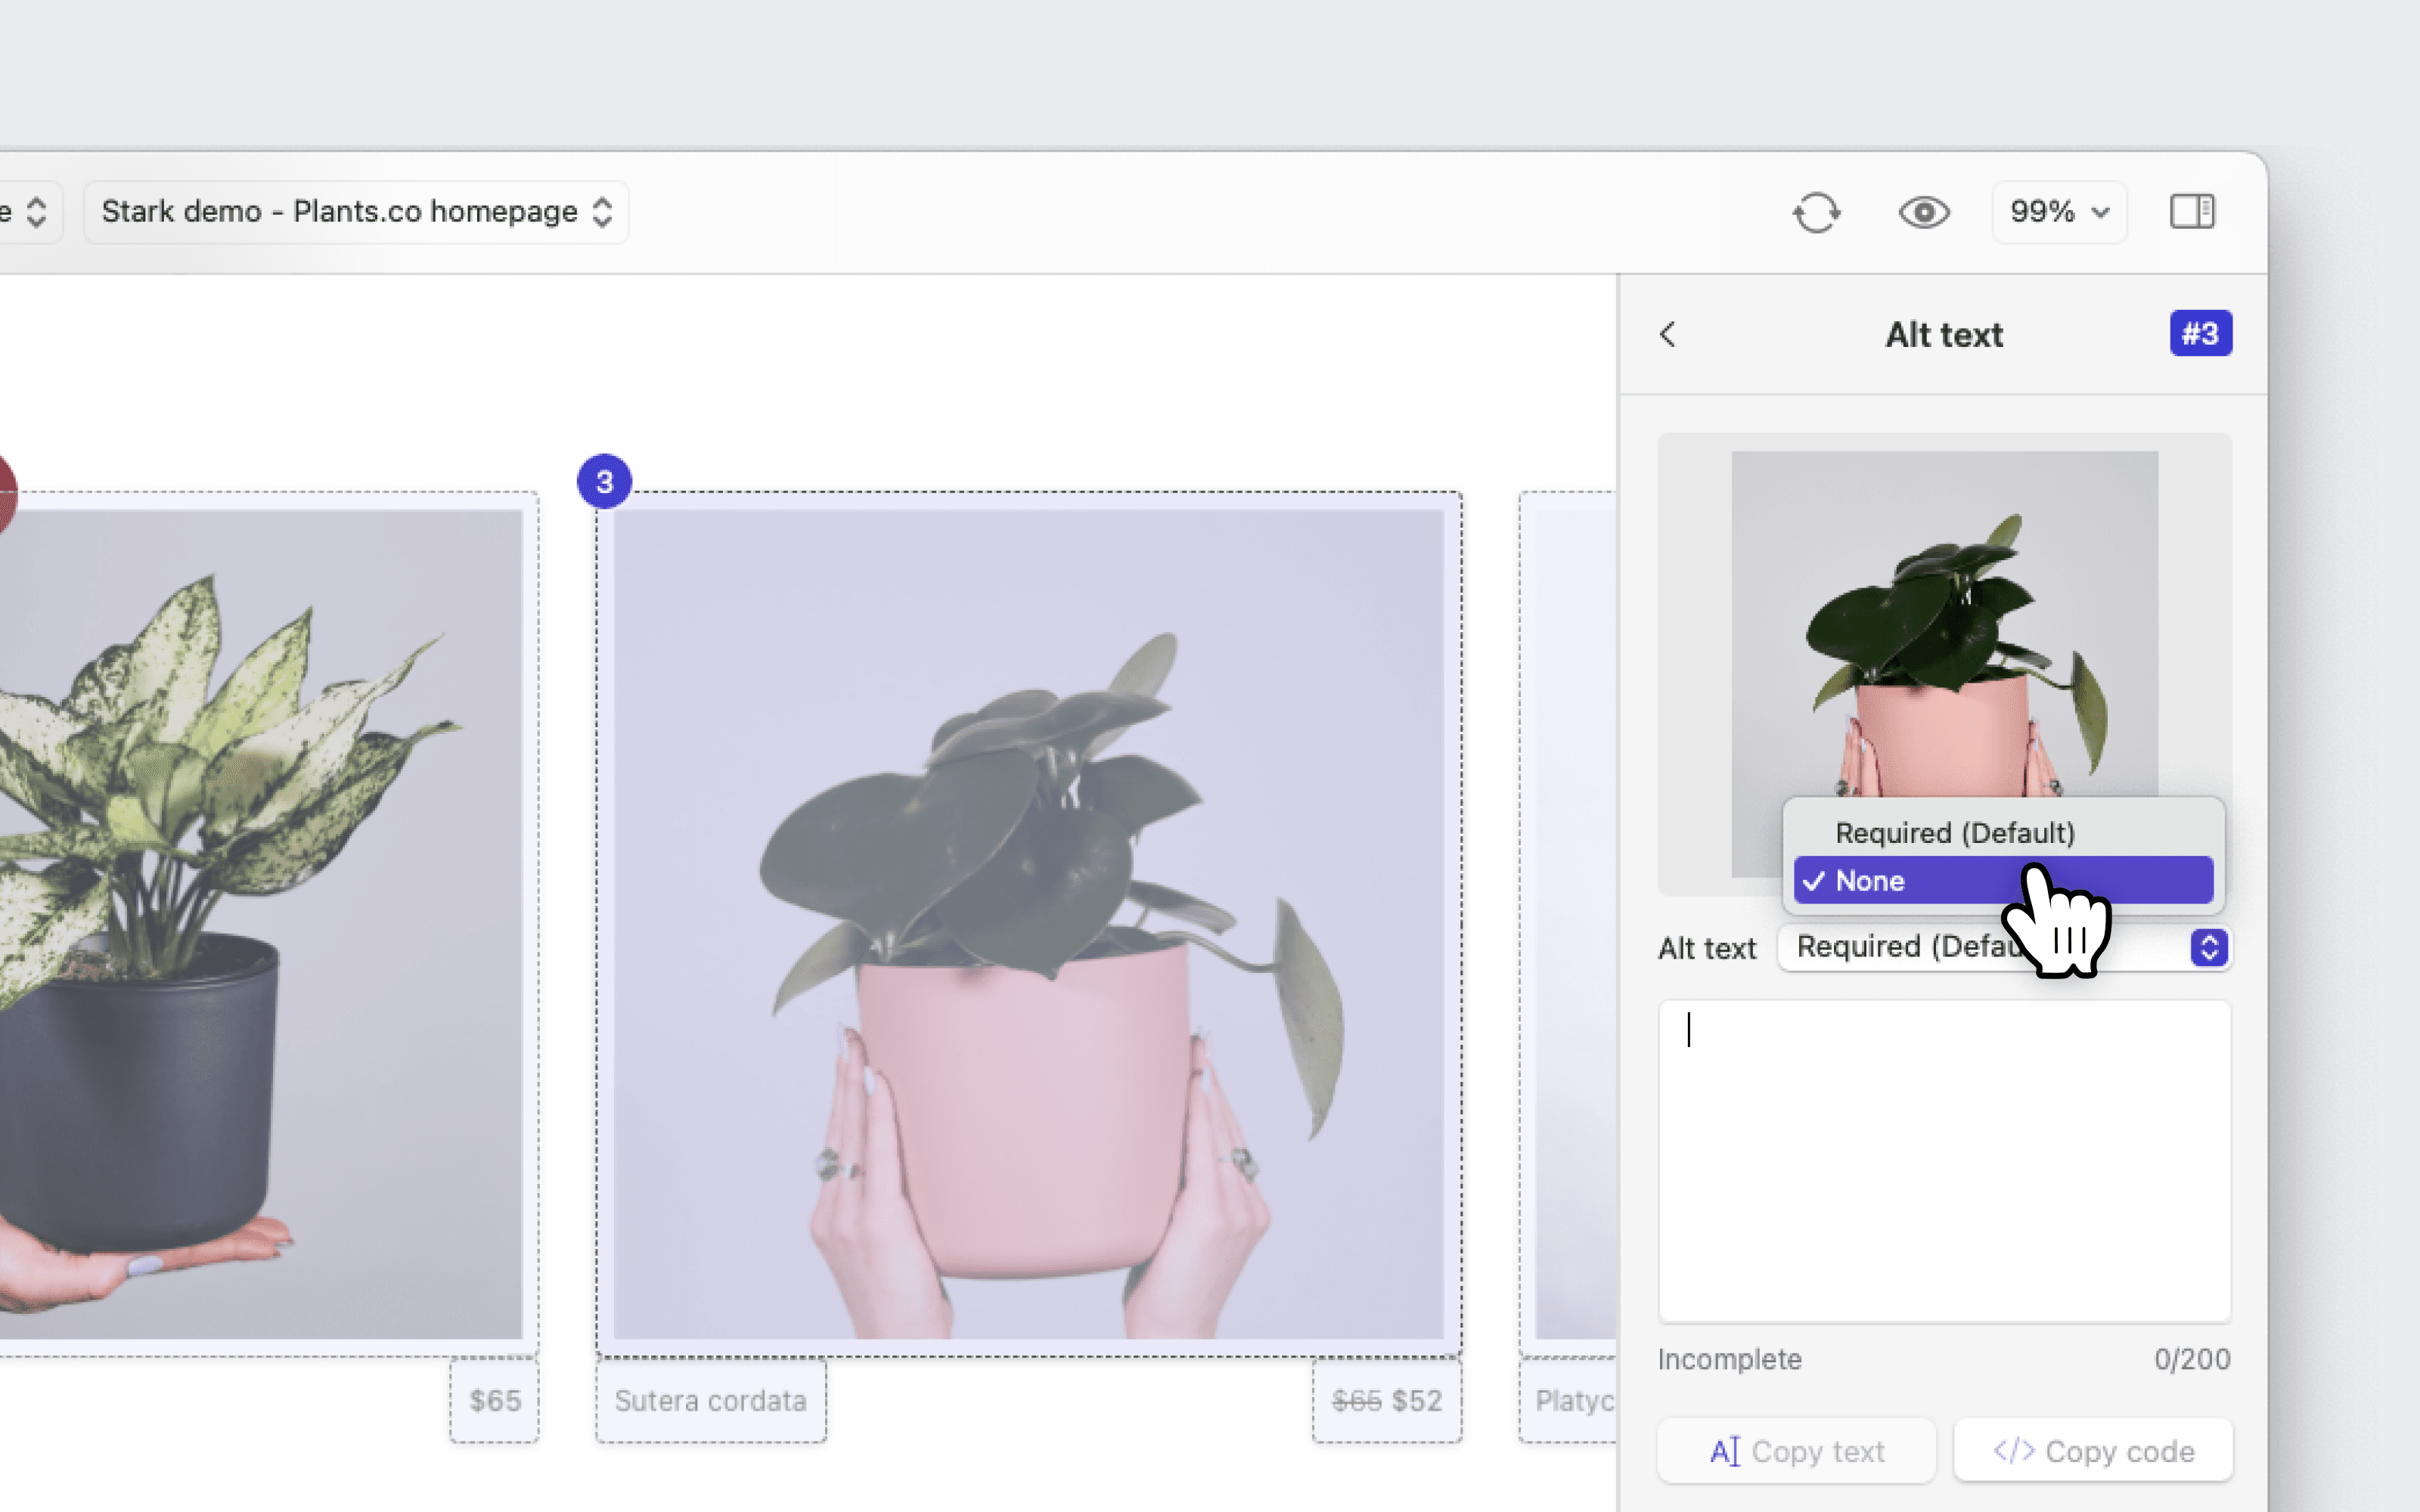This screenshot has height=1512, width=2420.
Task: Click the Alt text type dropdown stepper
Action: pyautogui.click(x=2209, y=947)
